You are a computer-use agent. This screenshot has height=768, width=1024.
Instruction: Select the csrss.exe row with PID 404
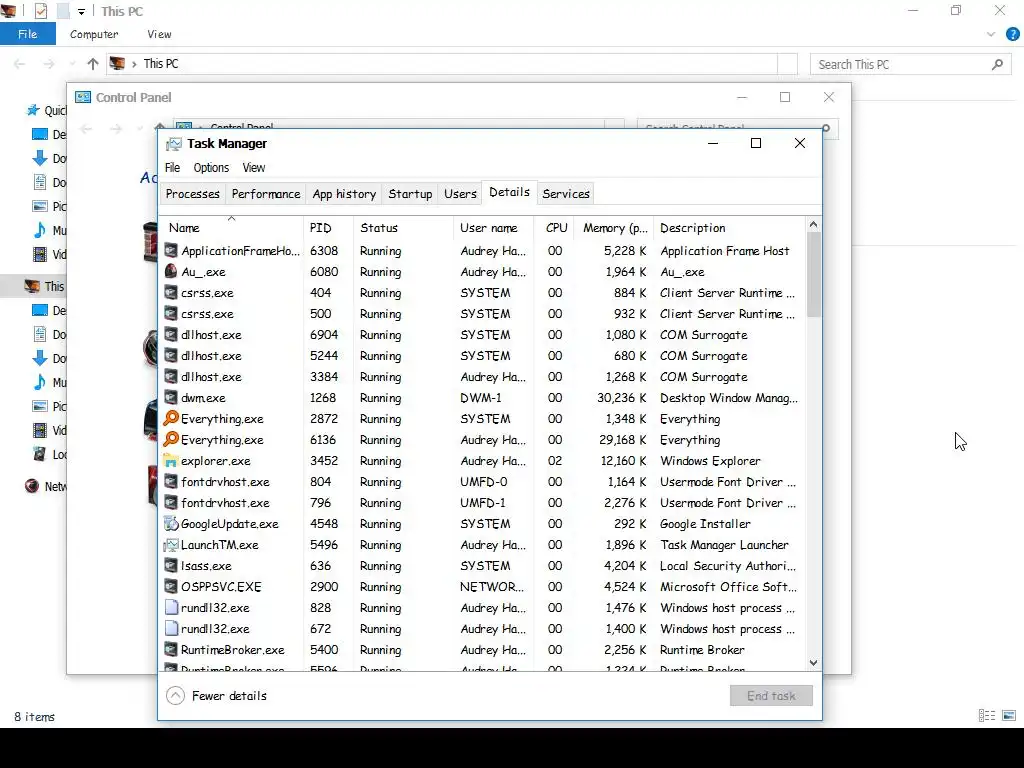pos(483,293)
